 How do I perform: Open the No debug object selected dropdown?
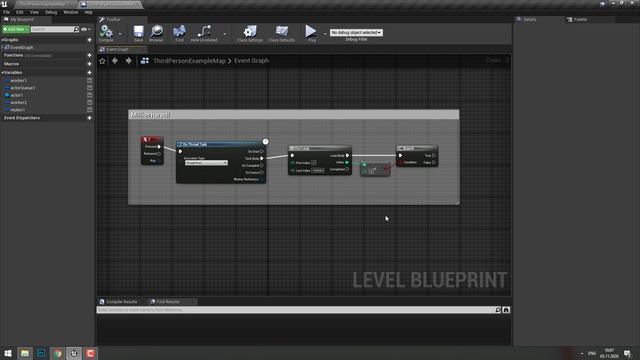356,32
